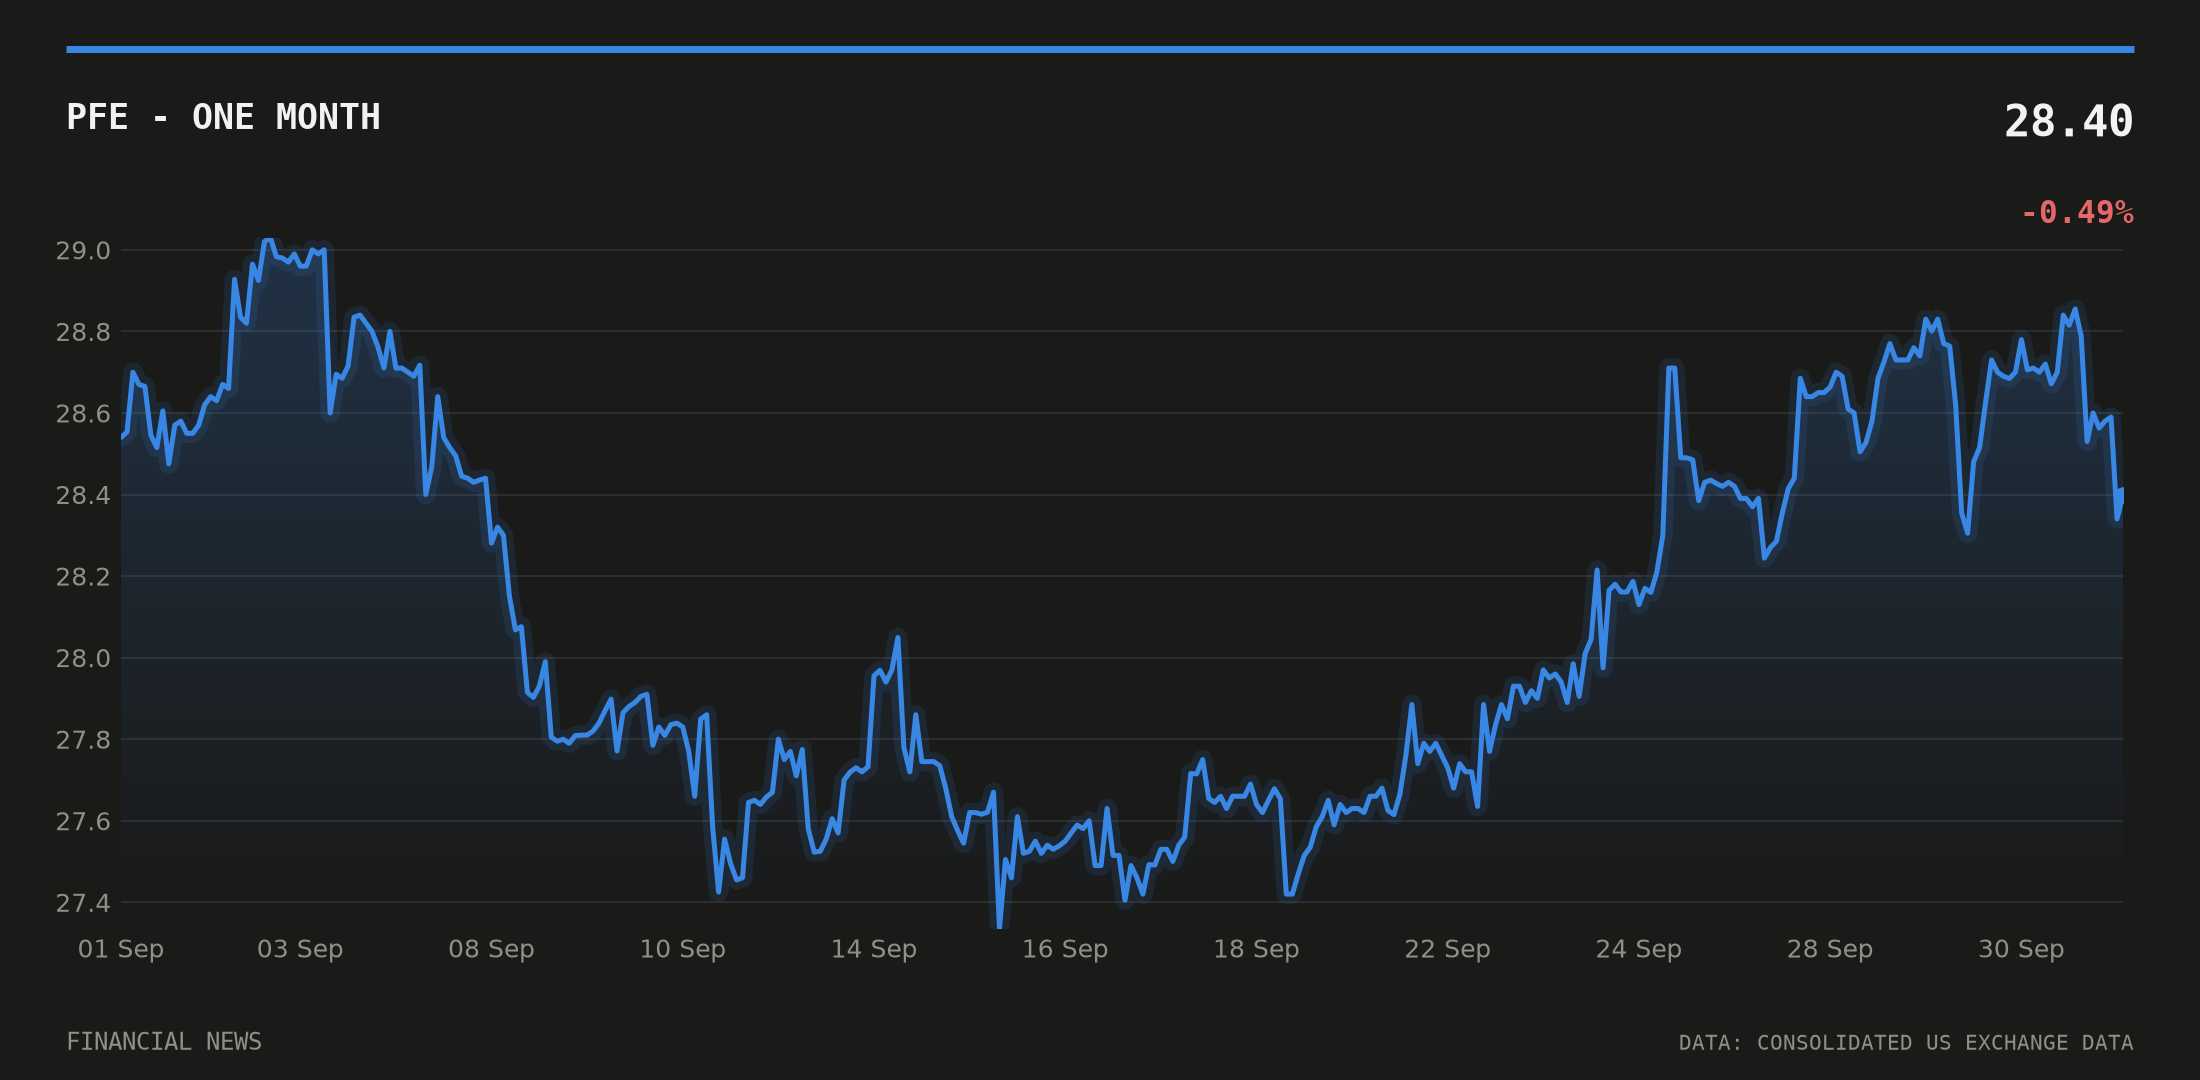Click the chart title 'PFE - ONE MONTH'
This screenshot has width=2200, height=1080.
pyautogui.click(x=223, y=117)
